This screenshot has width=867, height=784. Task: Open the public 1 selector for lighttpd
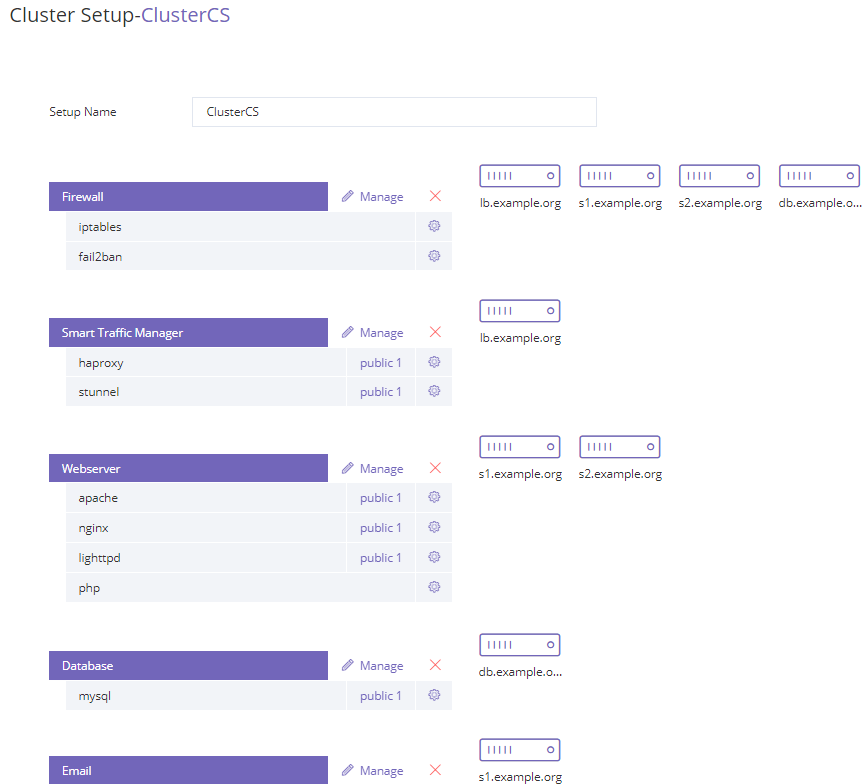click(x=380, y=558)
